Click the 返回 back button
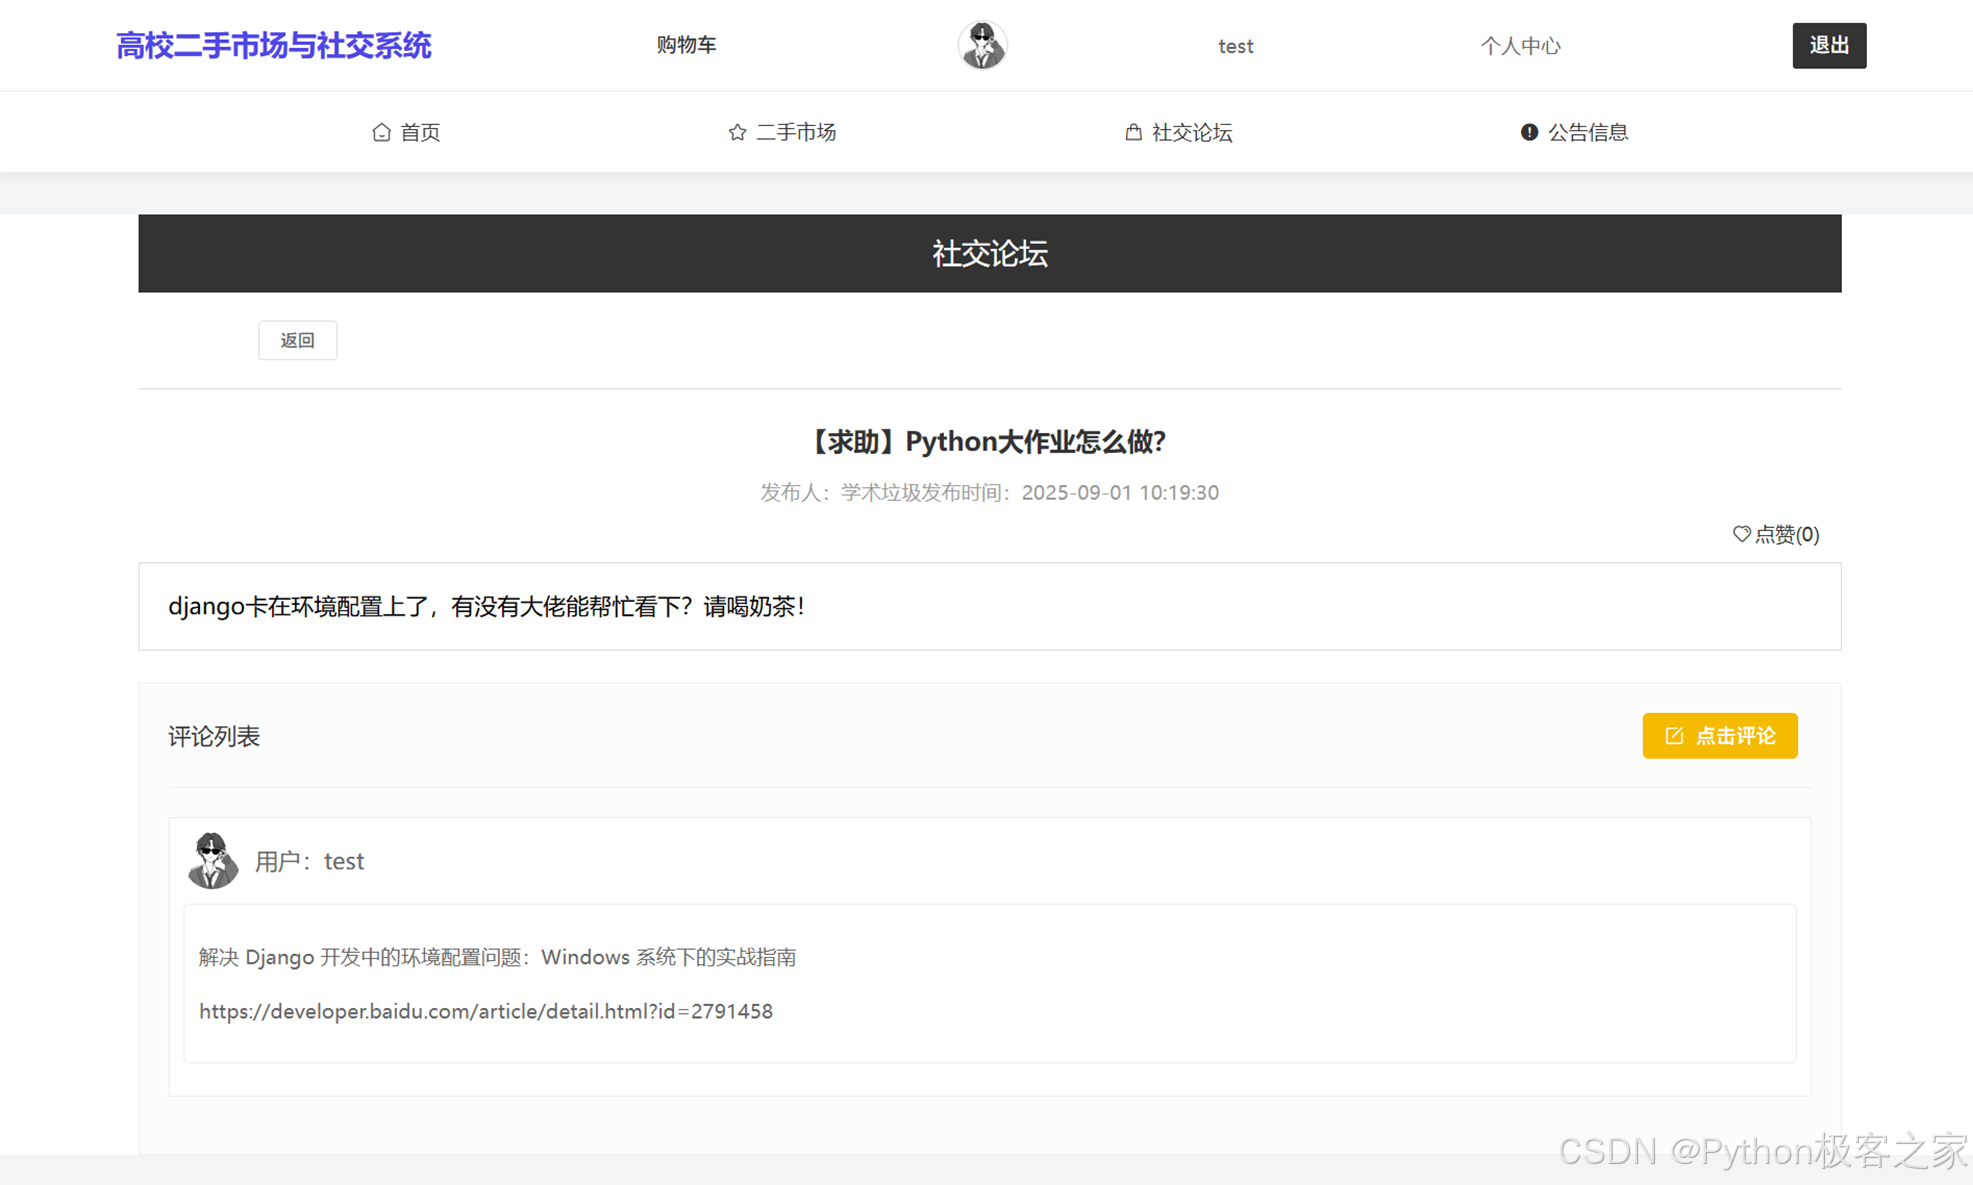This screenshot has height=1185, width=1973. point(297,341)
